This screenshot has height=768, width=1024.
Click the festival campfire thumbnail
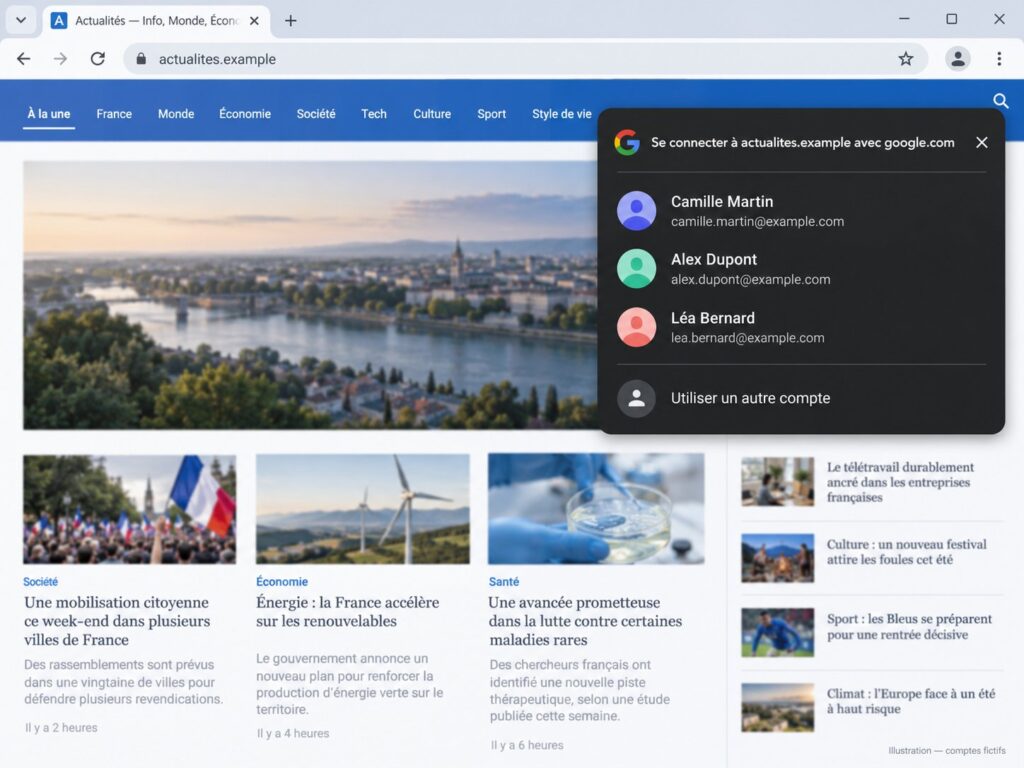[777, 558]
